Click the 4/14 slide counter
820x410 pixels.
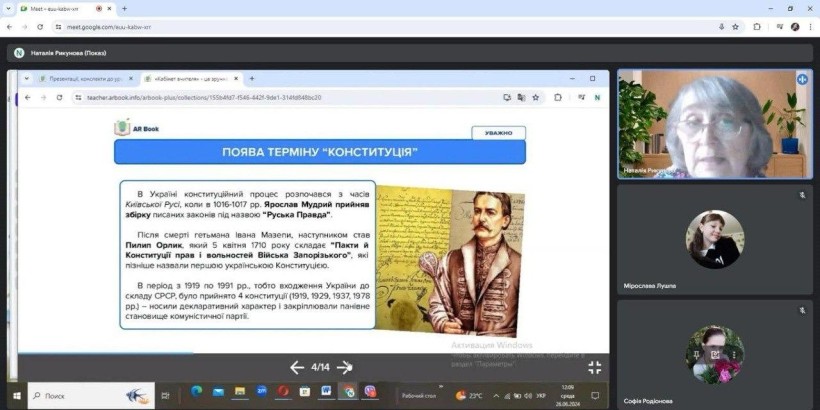point(320,368)
